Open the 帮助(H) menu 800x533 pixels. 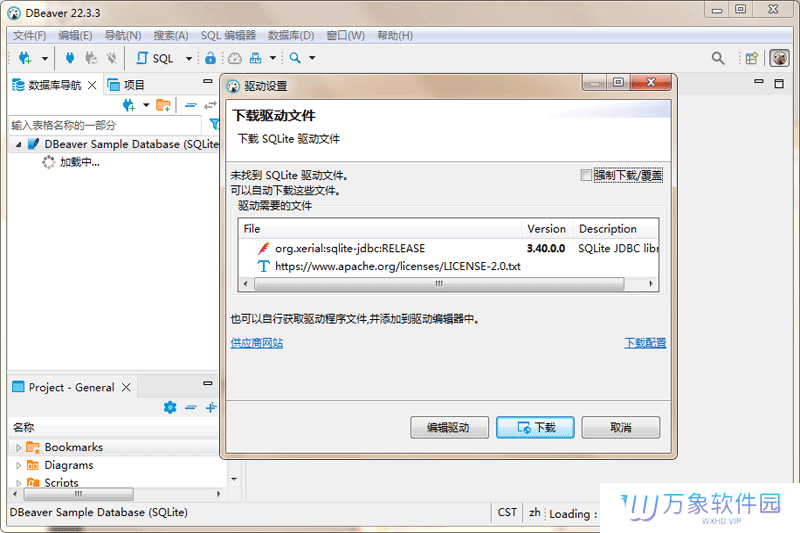(x=395, y=35)
